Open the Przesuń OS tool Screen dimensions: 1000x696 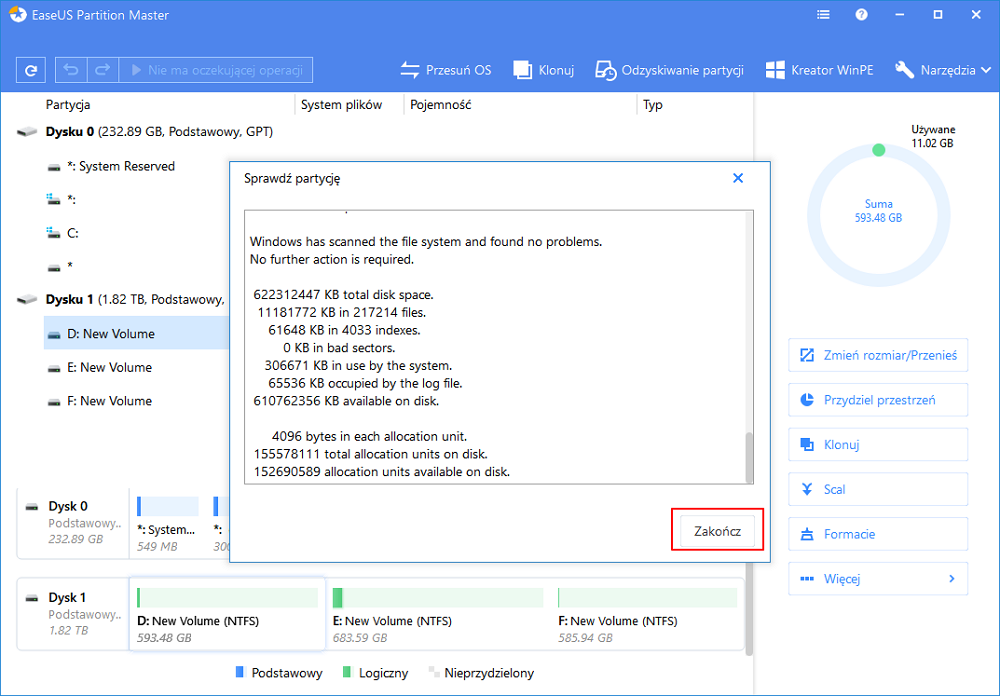(x=446, y=70)
